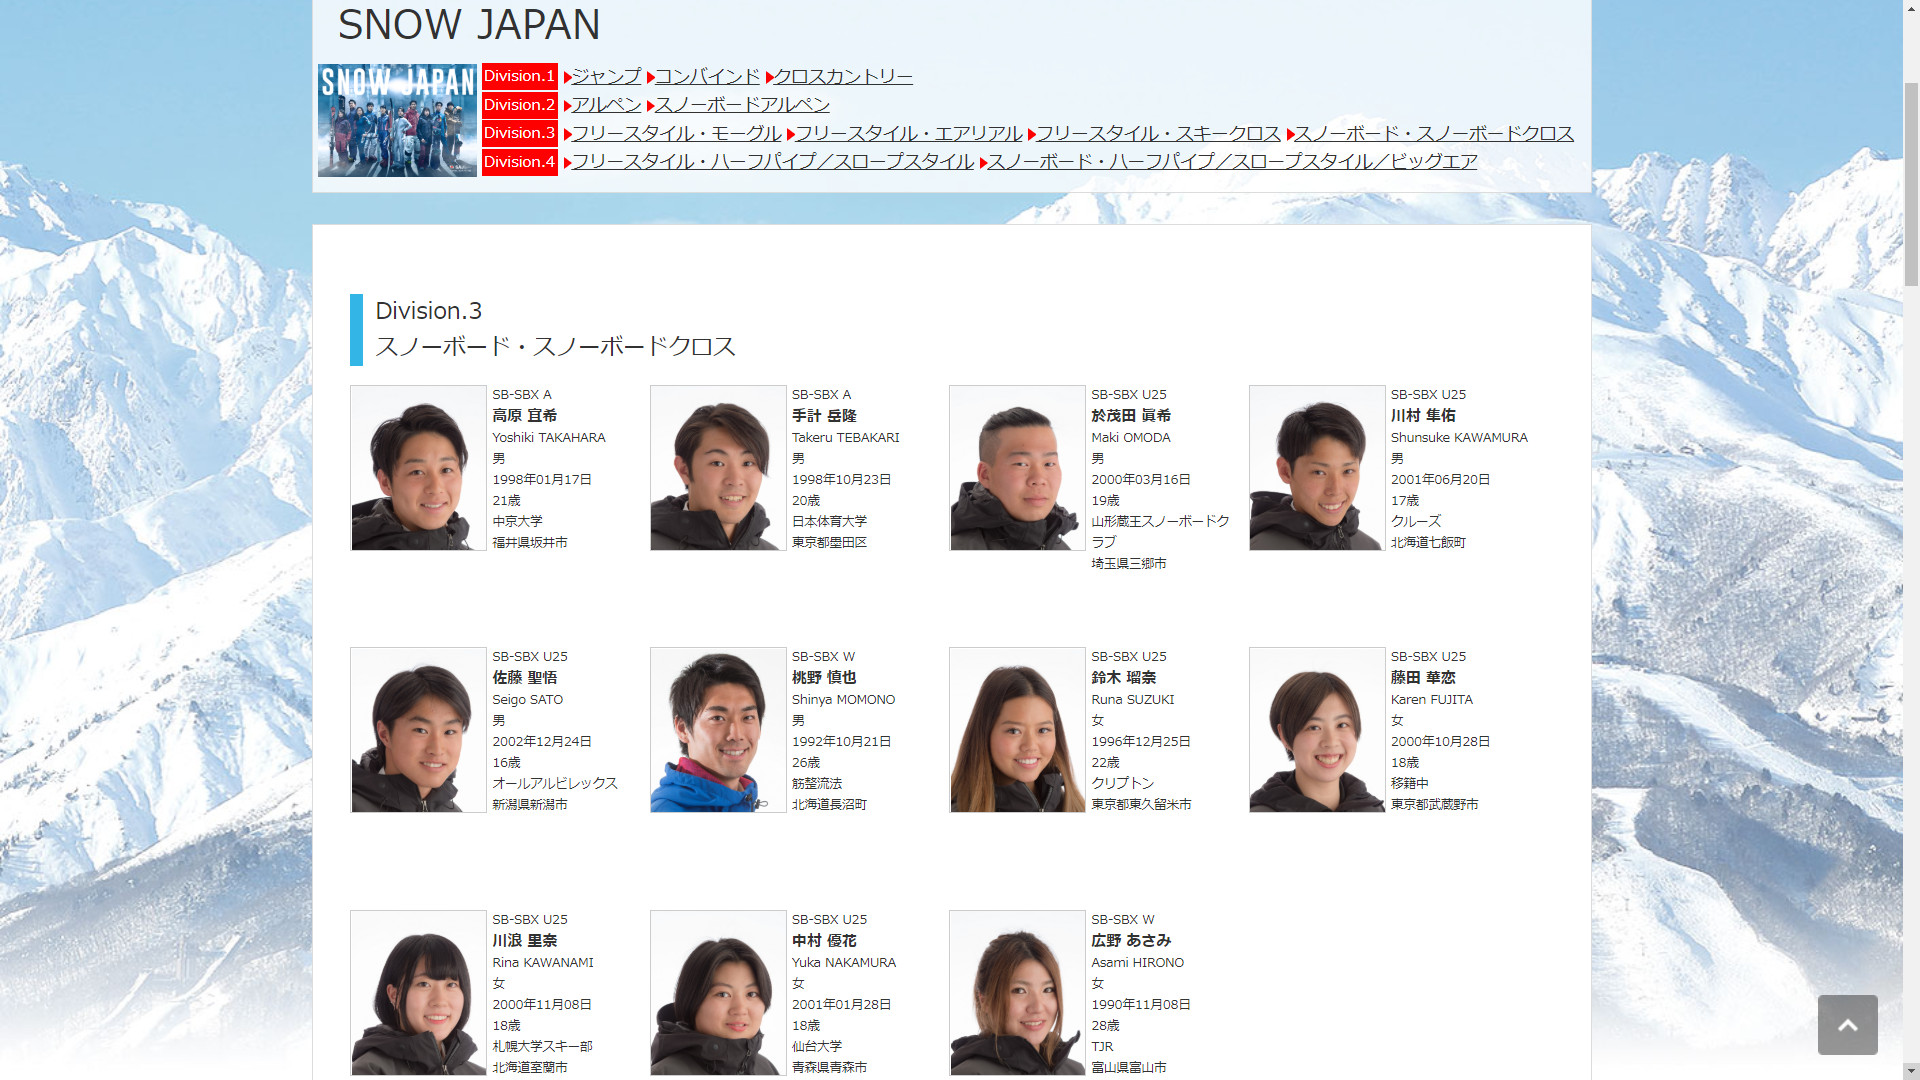Click Runa SUZUKI's profile photo
Image resolution: width=1920 pixels, height=1080 pixels.
(x=1017, y=730)
